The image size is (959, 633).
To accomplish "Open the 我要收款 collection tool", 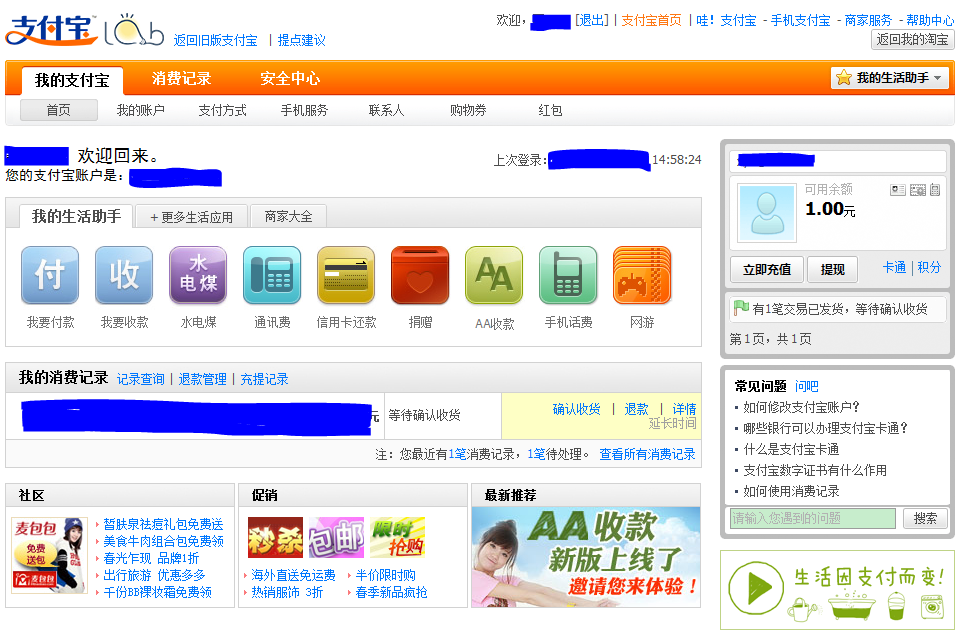I will 123,275.
